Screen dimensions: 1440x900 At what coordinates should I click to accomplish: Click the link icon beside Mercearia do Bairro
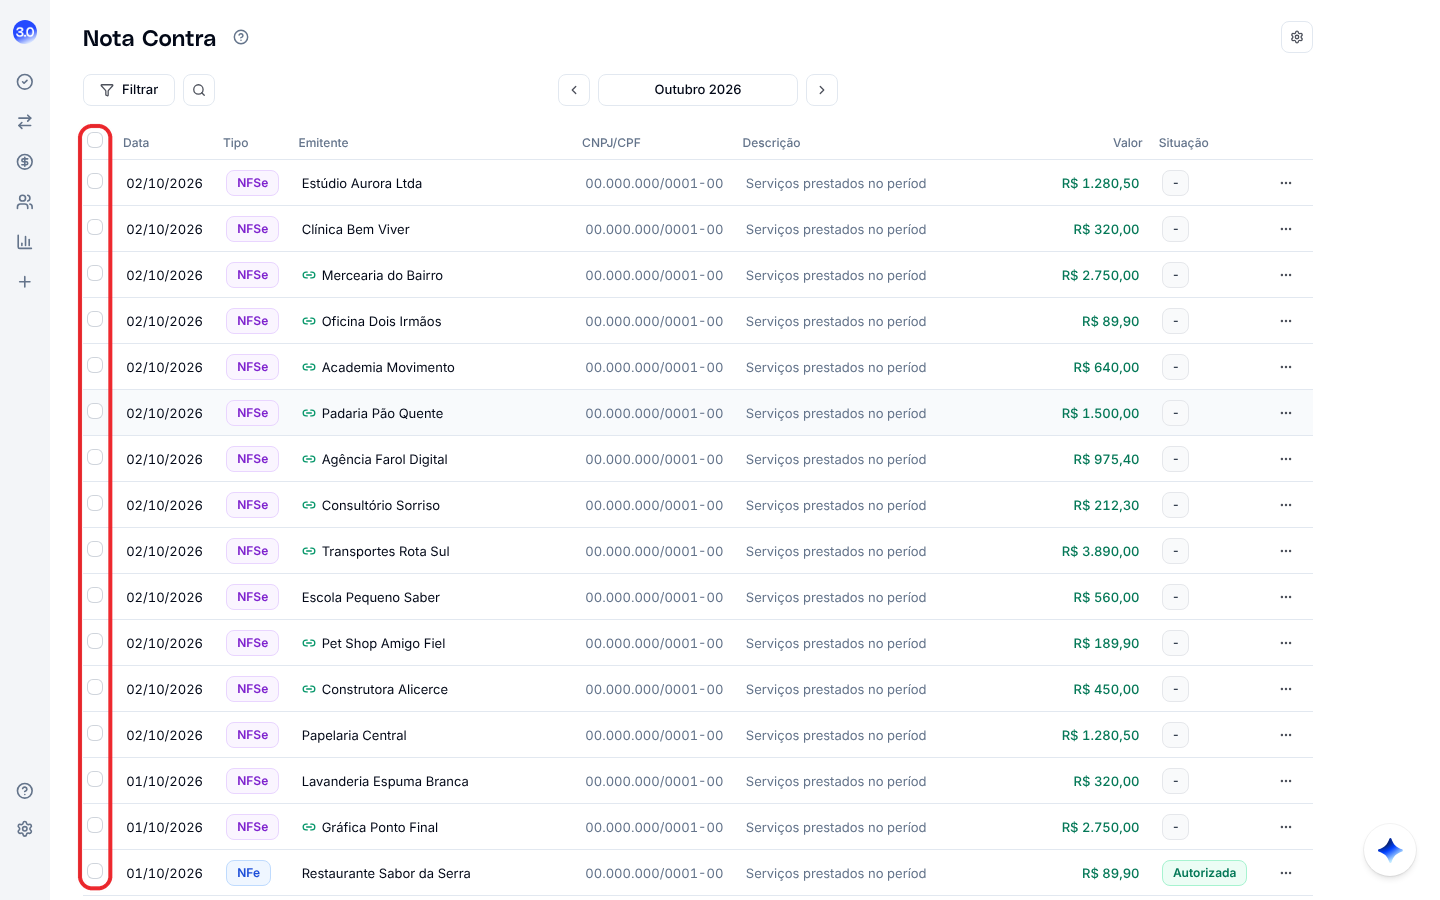(x=309, y=275)
